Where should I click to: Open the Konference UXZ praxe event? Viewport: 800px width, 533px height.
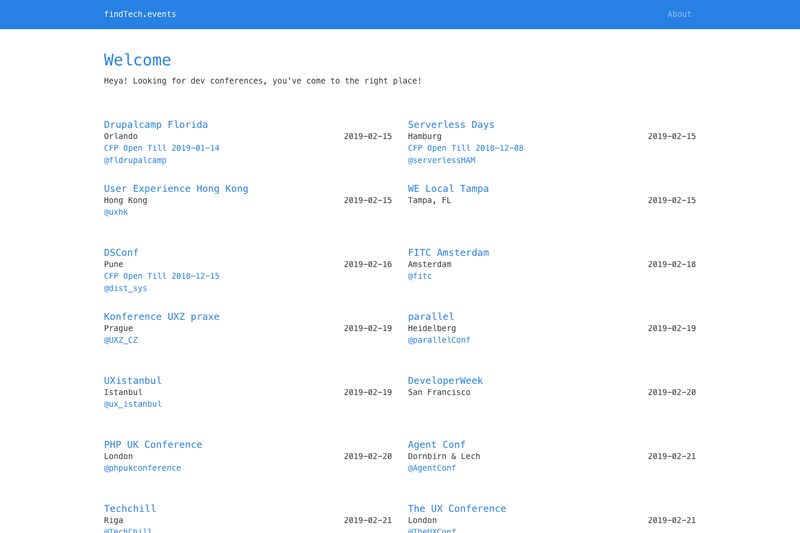[x=161, y=317]
